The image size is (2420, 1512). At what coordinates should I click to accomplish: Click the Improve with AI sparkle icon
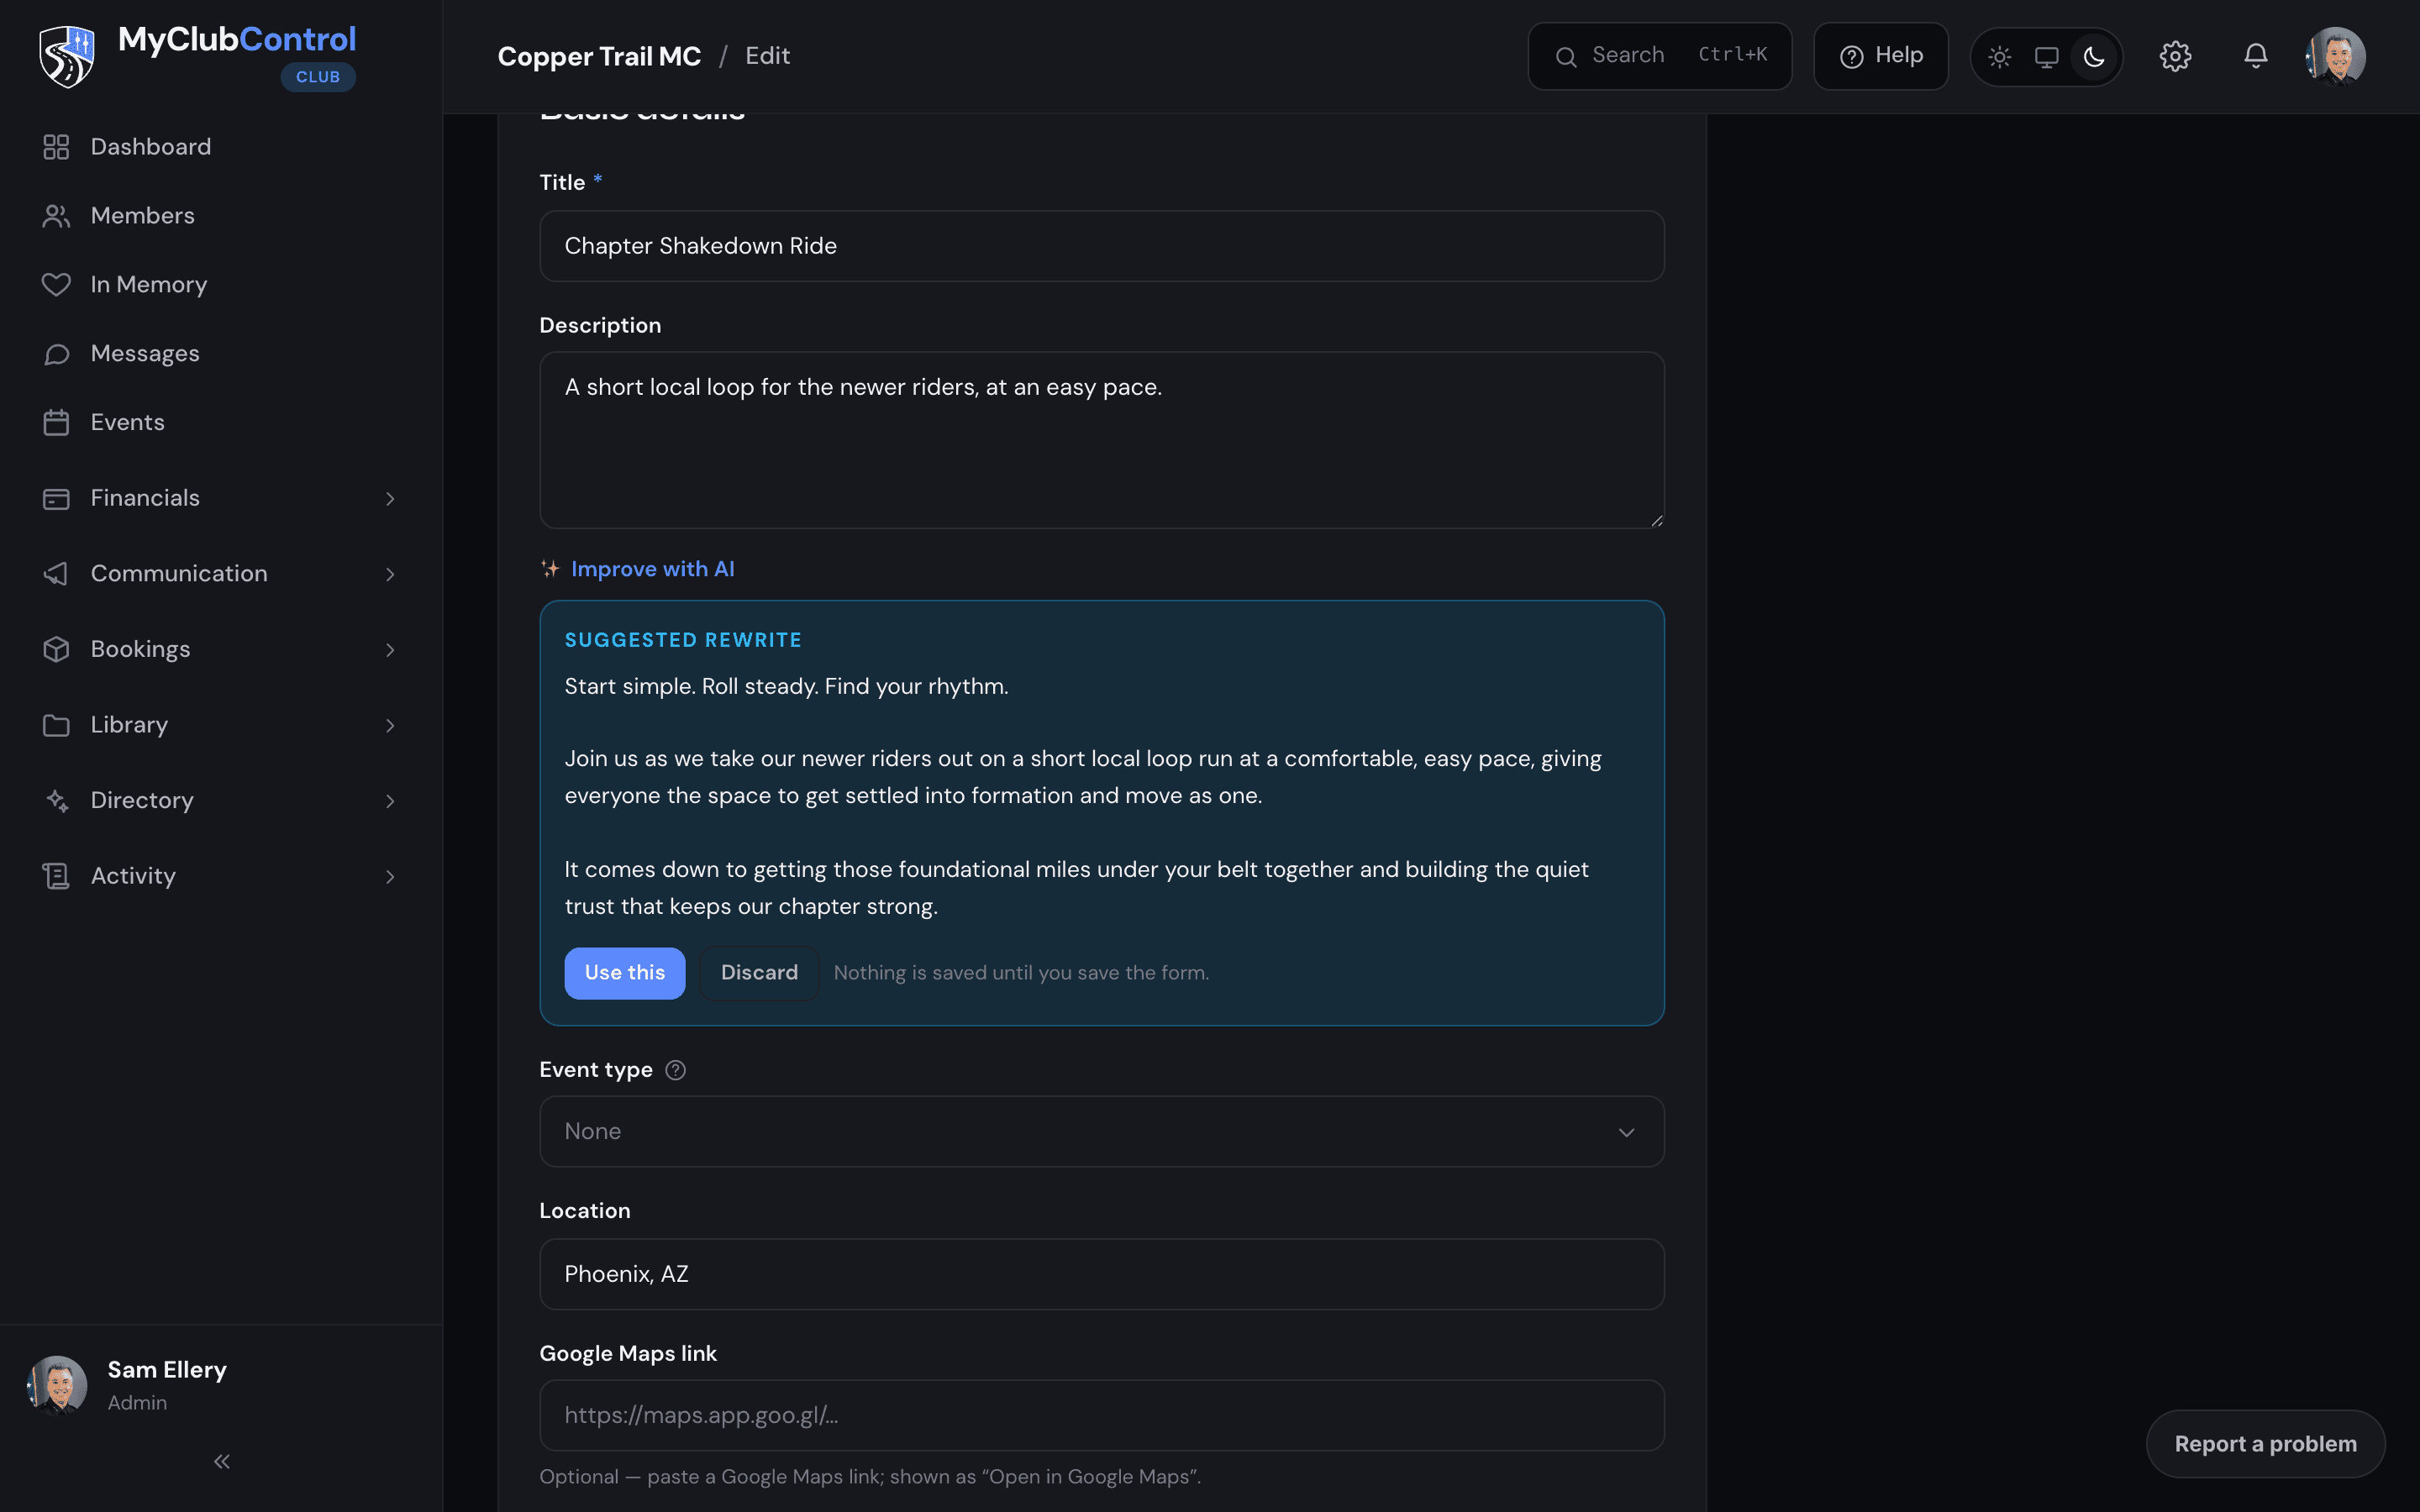tap(550, 569)
